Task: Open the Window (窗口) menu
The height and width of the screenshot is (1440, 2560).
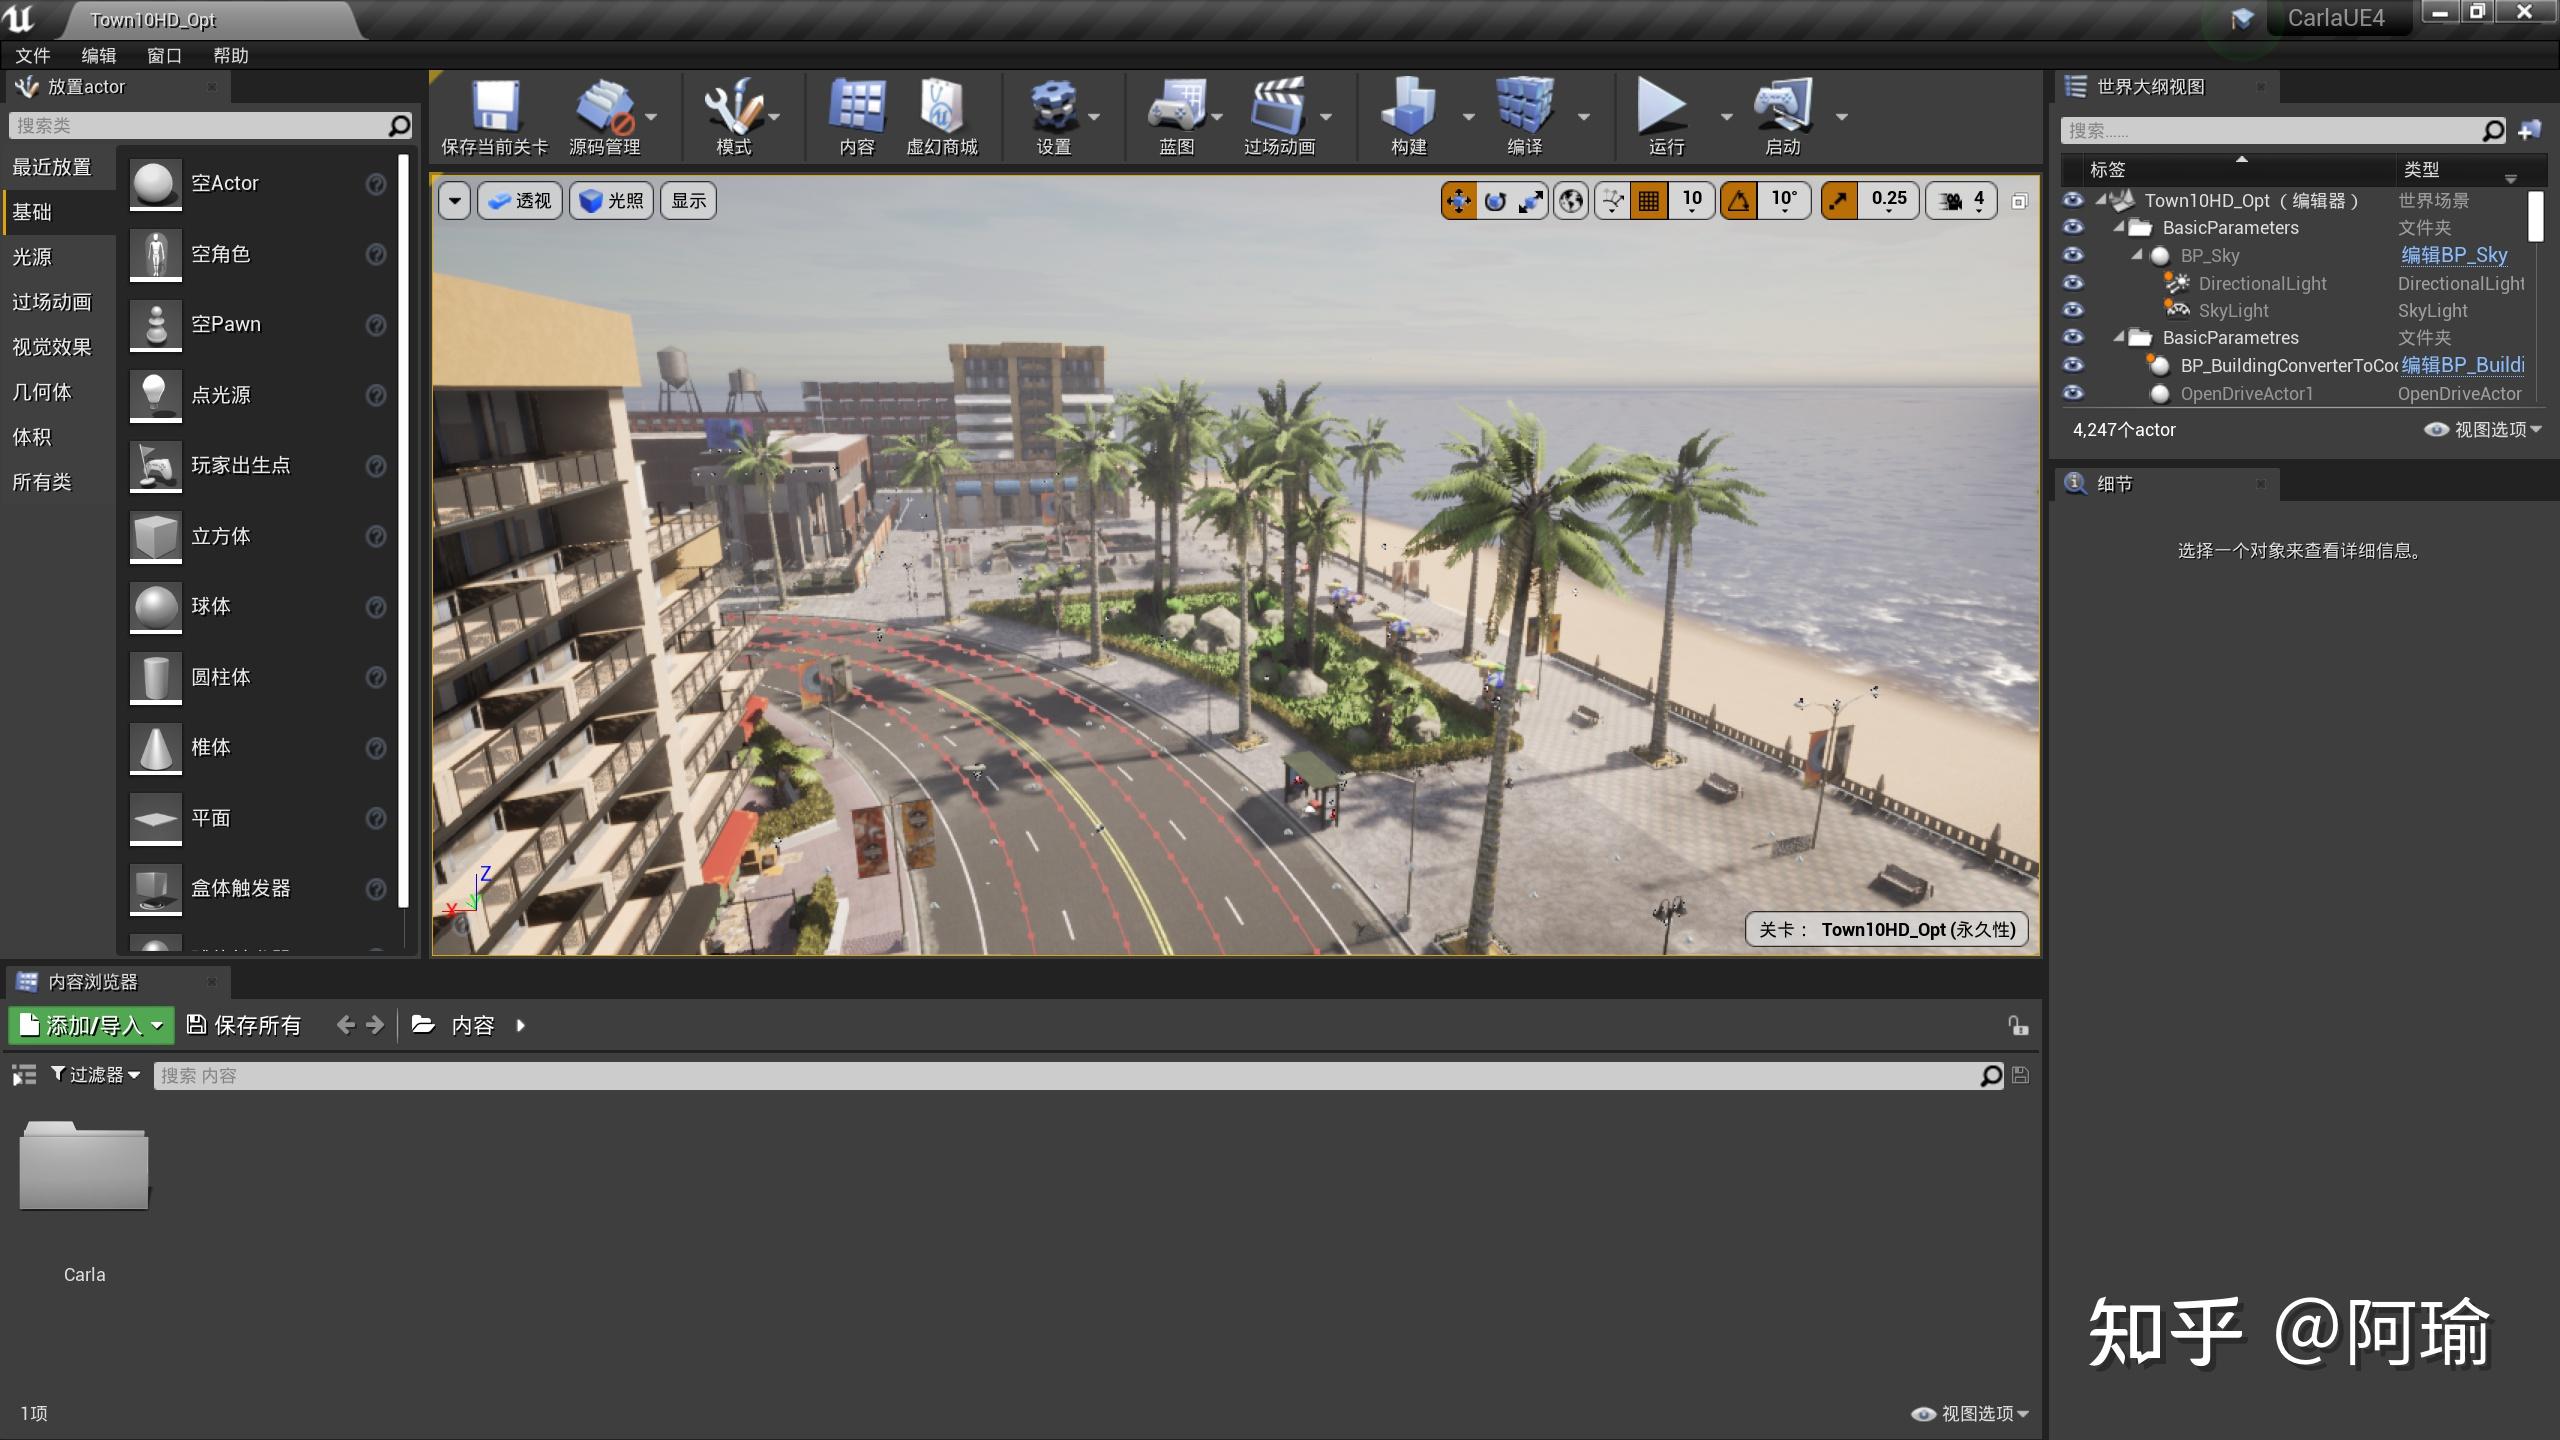Action: 164,56
